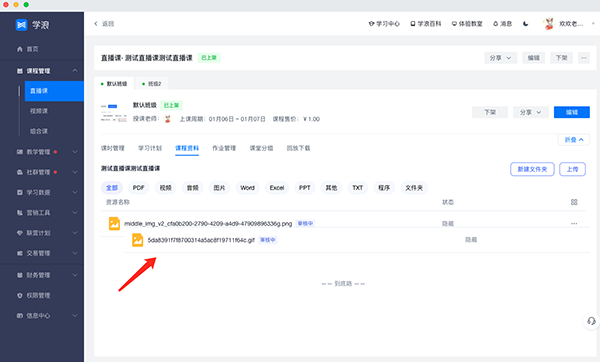Open the course header more-options ellipsis
The height and width of the screenshot is (362, 600).
click(x=584, y=58)
